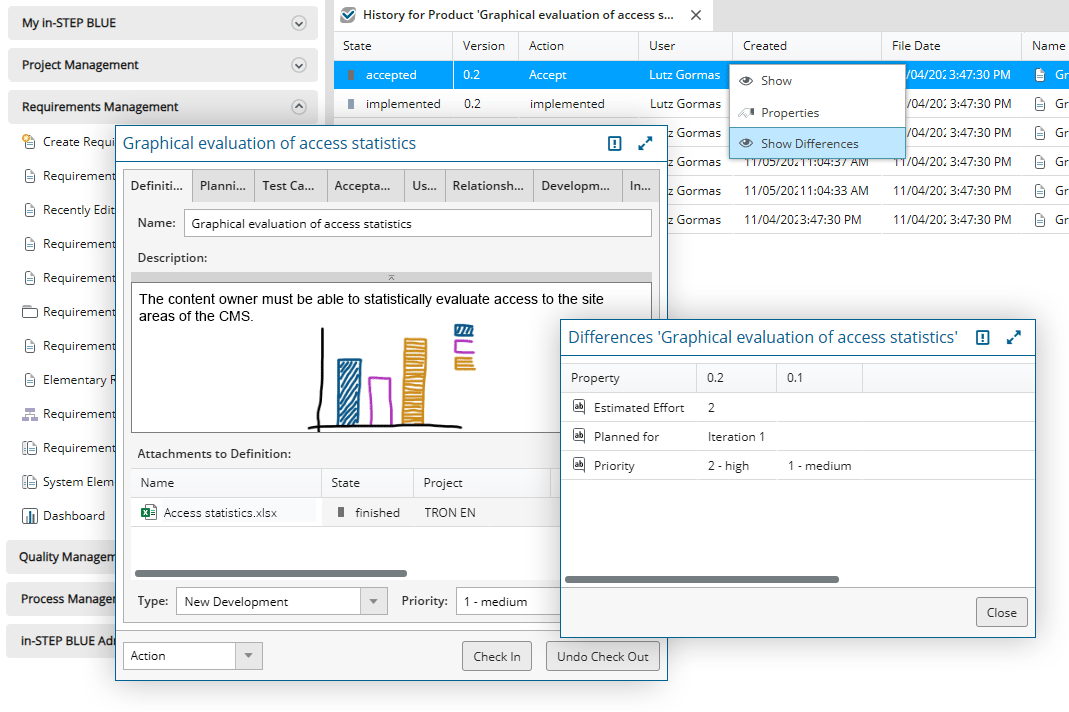Expand the My in-STEP BLUE section

point(298,23)
